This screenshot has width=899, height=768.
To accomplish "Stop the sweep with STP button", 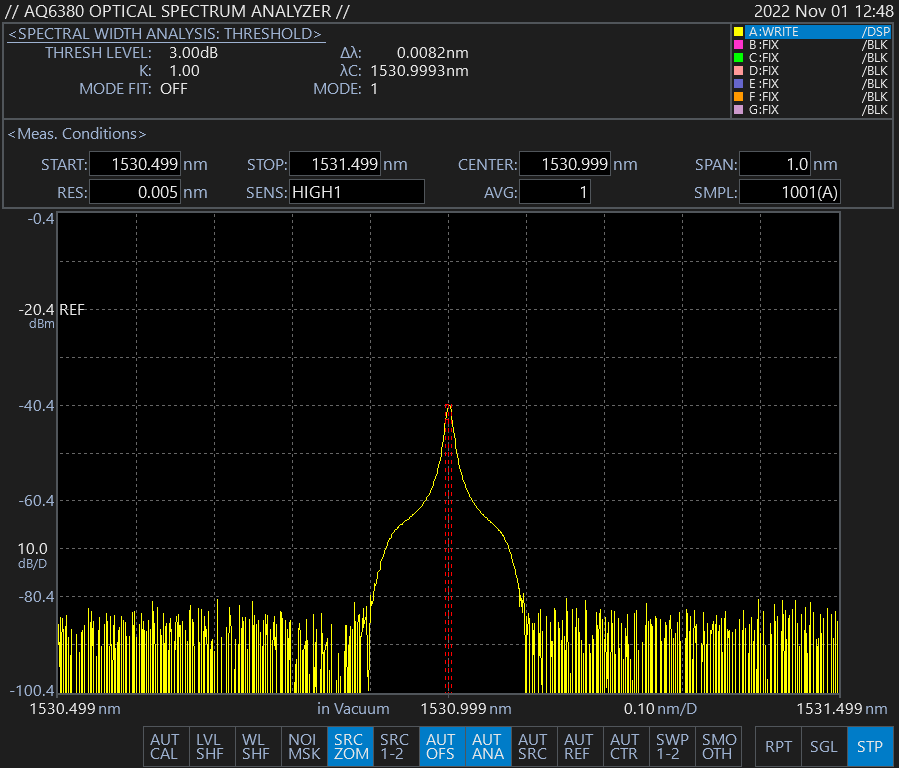I will [x=870, y=747].
